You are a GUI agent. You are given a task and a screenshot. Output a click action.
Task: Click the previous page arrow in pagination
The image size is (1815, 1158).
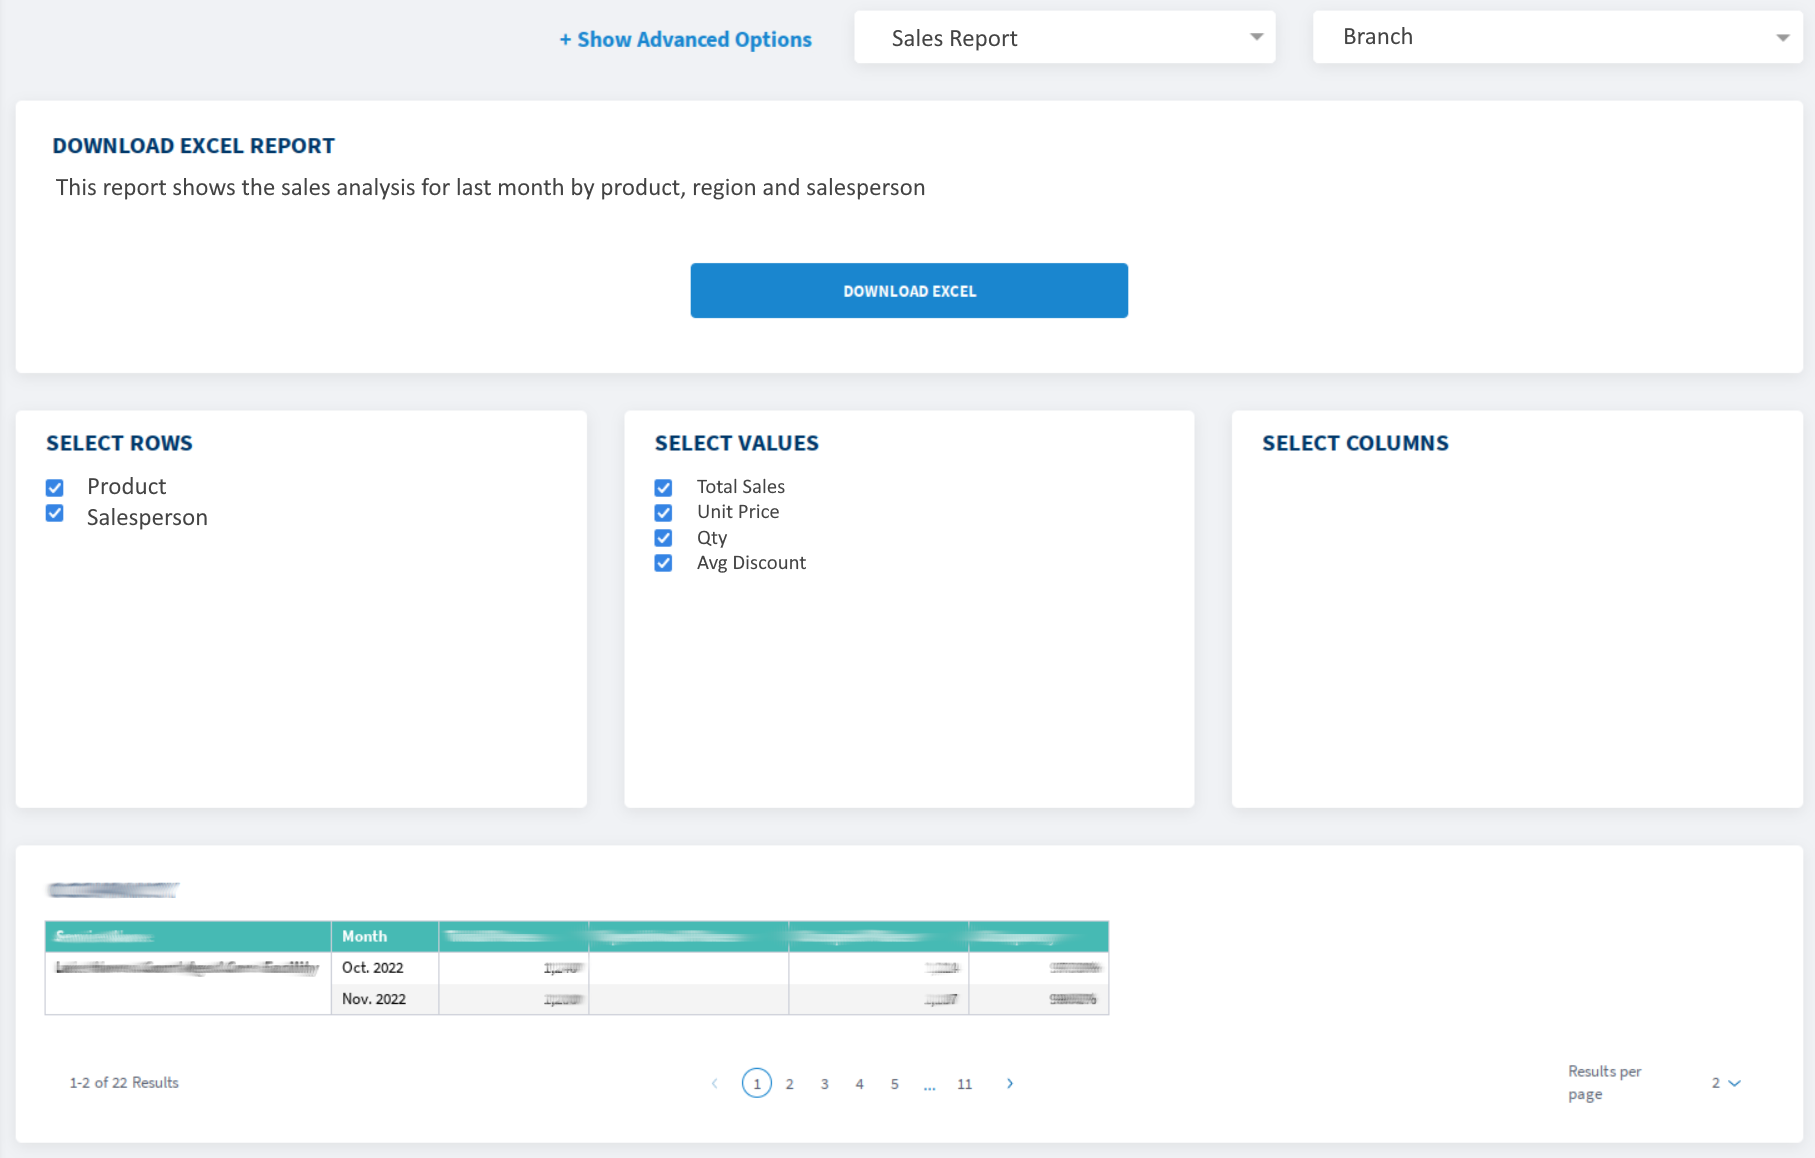point(714,1083)
